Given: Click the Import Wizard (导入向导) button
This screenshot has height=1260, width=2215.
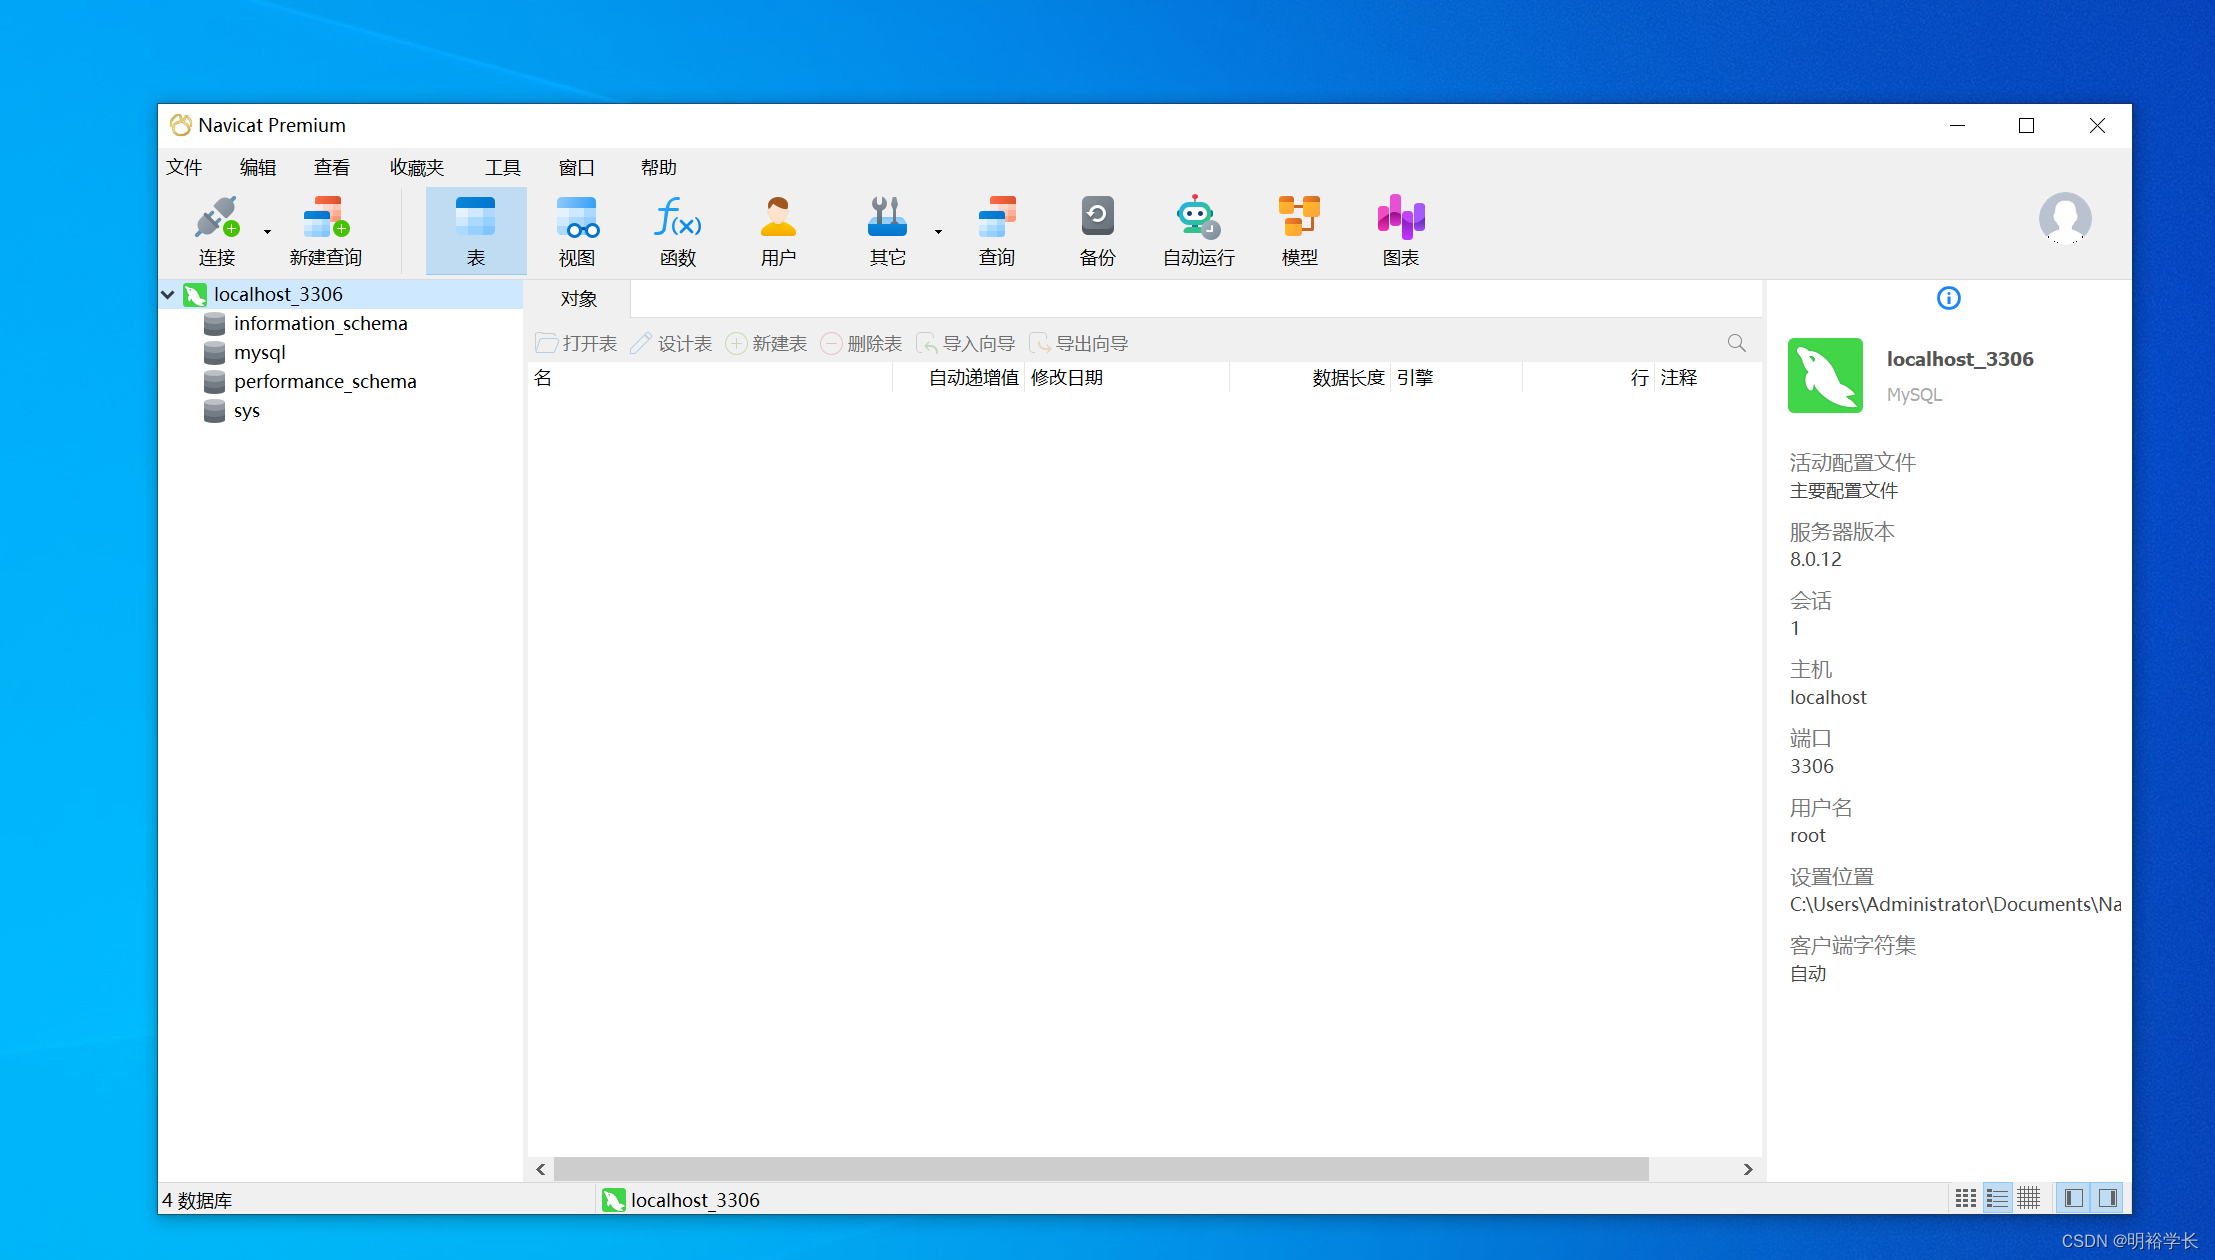Looking at the screenshot, I should tap(966, 343).
